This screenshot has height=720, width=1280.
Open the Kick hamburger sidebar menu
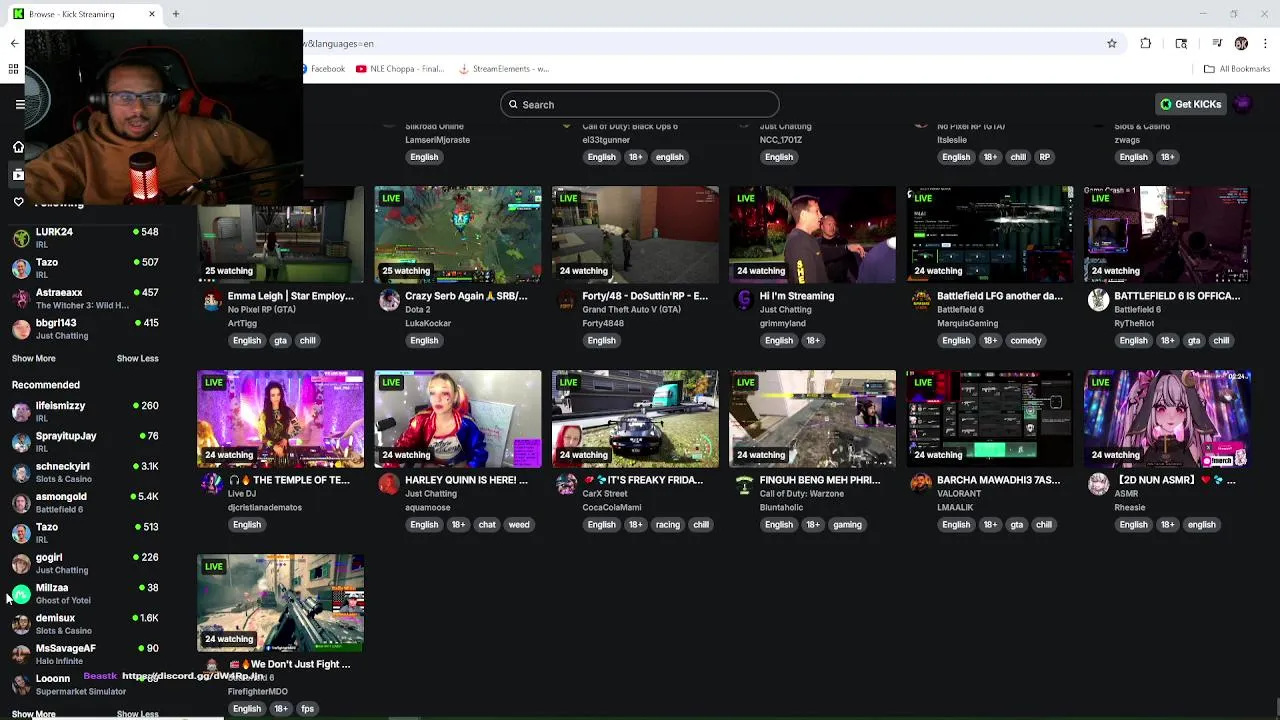19,104
